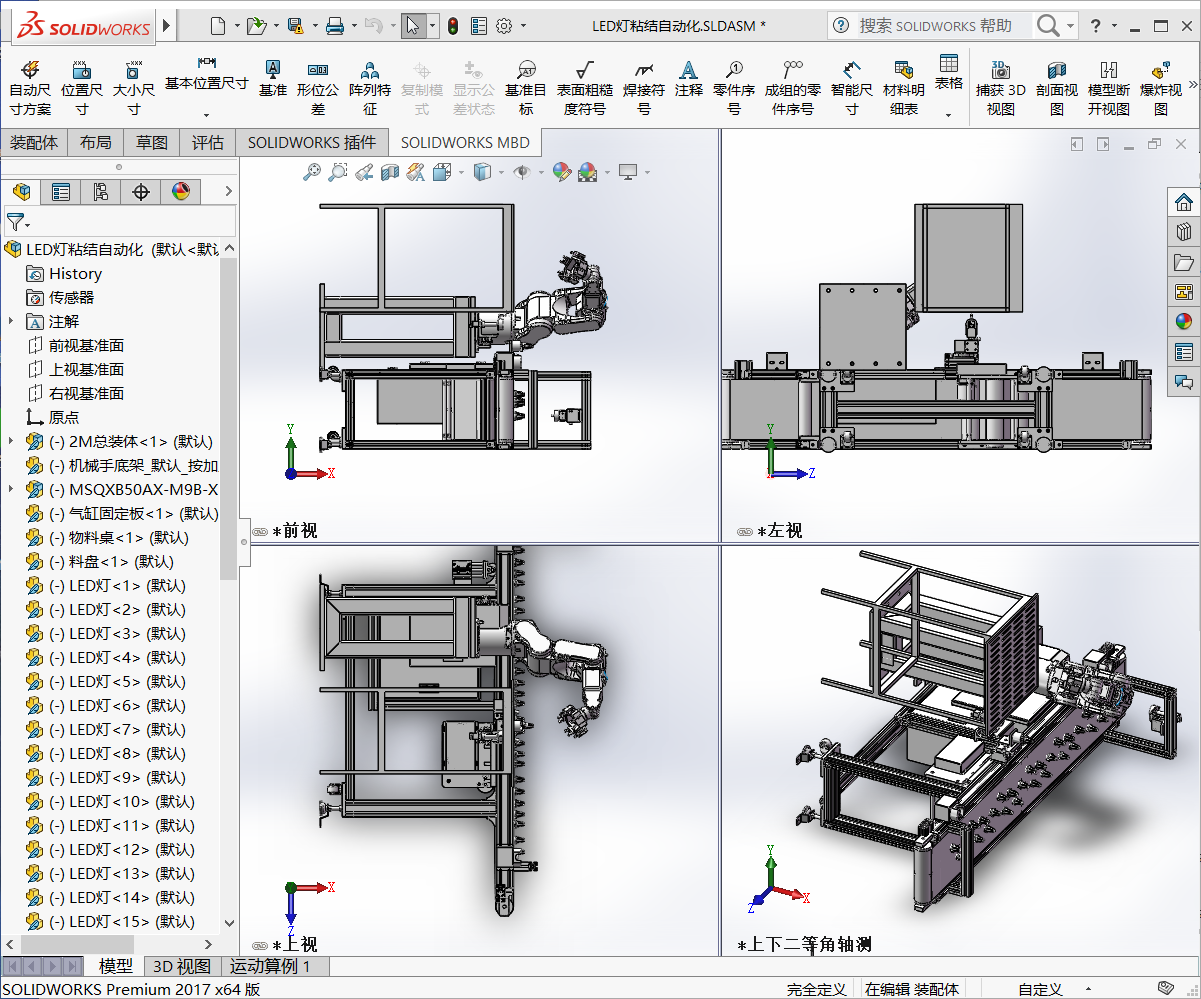Switch to the 布局 (Layout) ribbon tab
This screenshot has width=1201, height=999.
pos(96,142)
